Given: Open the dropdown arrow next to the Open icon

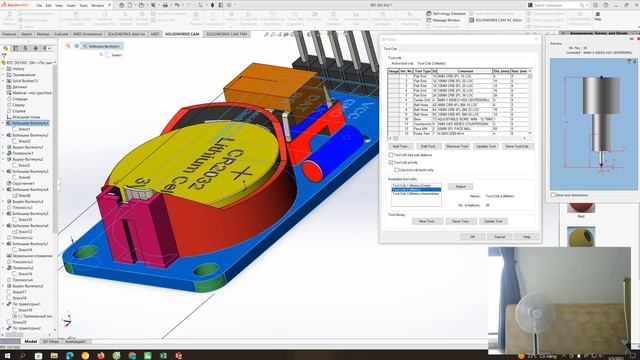Looking at the screenshot, I should [147, 5].
